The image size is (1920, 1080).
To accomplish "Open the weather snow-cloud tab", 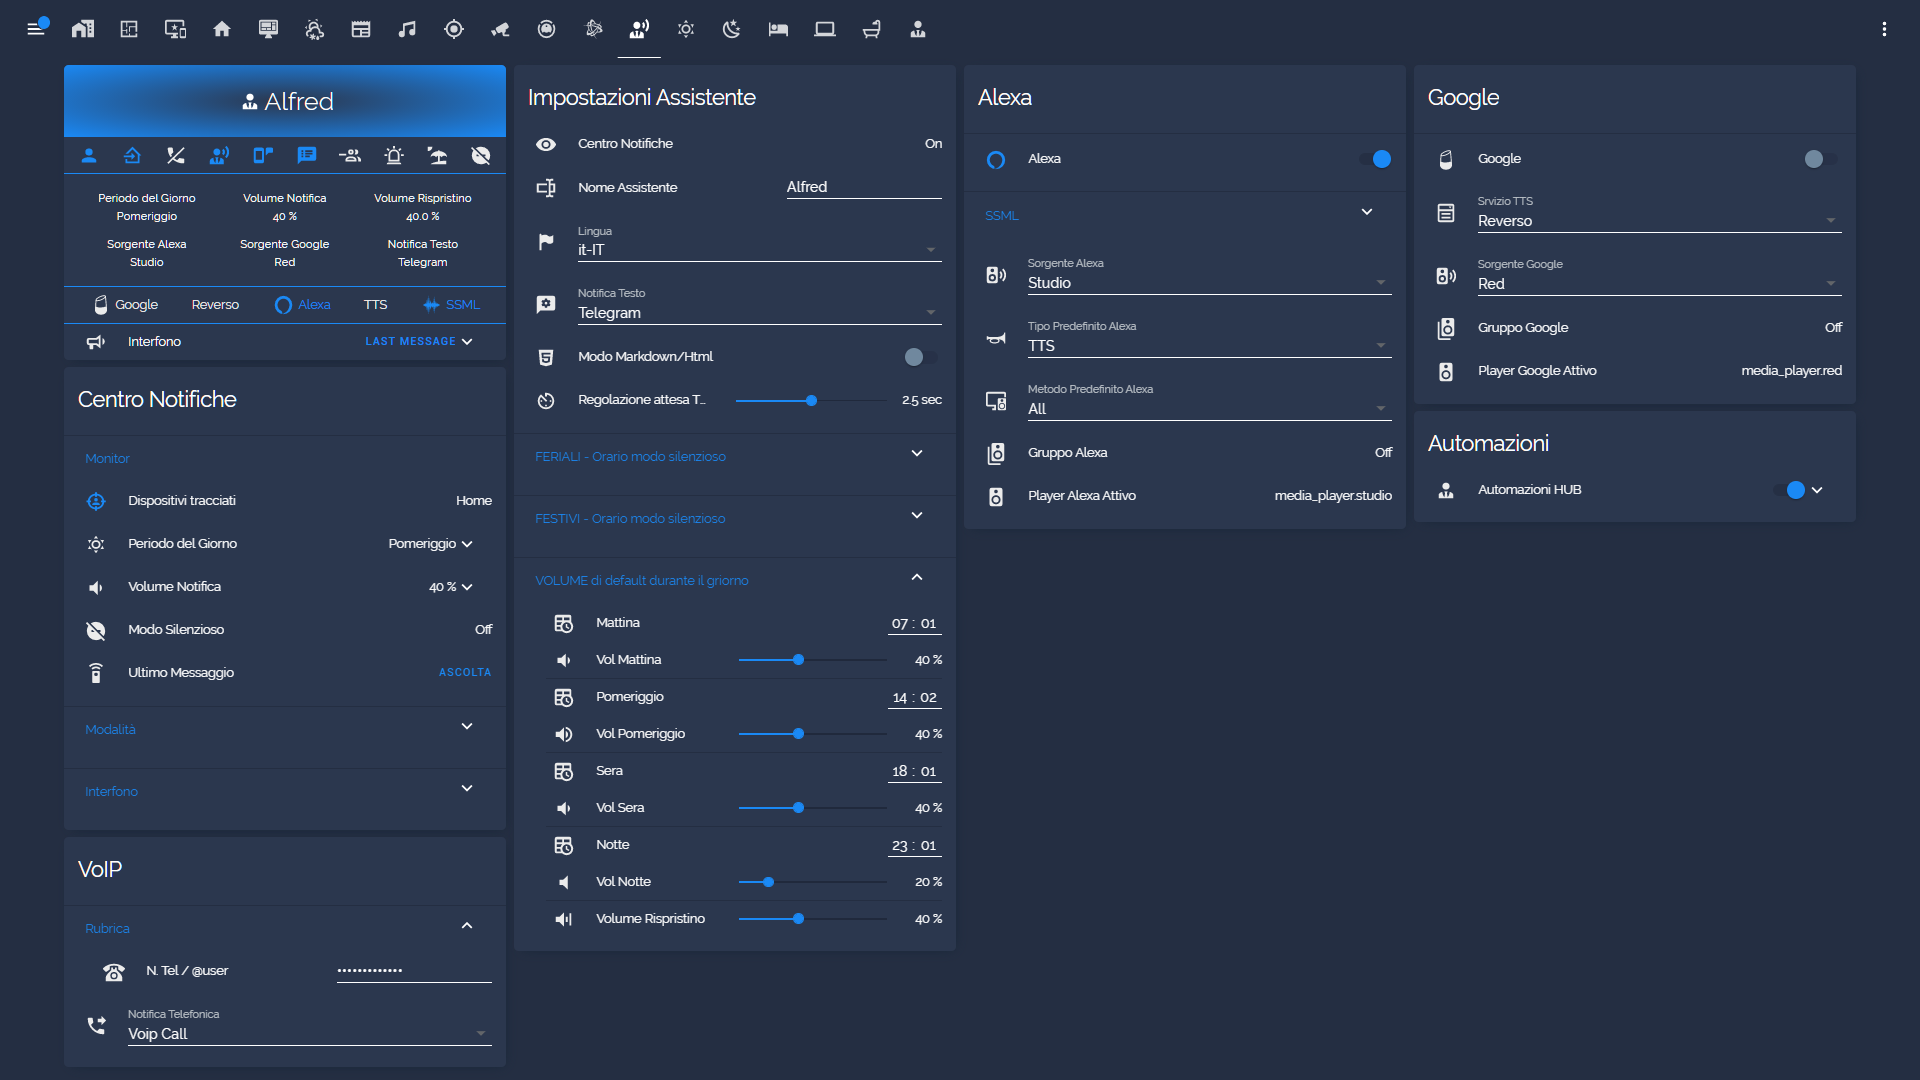I will click(315, 29).
